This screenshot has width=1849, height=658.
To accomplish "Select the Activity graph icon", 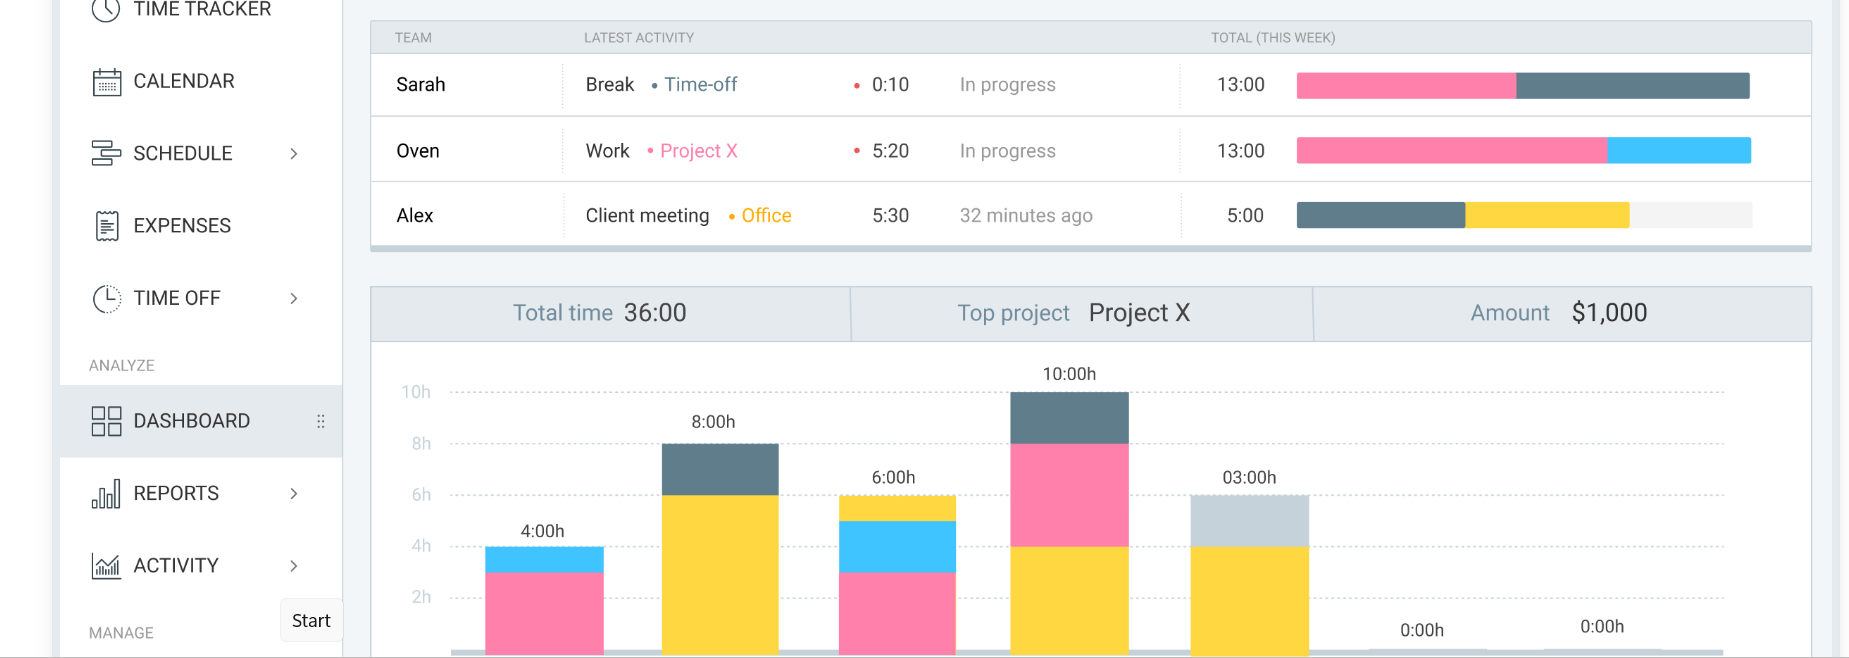I will click(106, 565).
